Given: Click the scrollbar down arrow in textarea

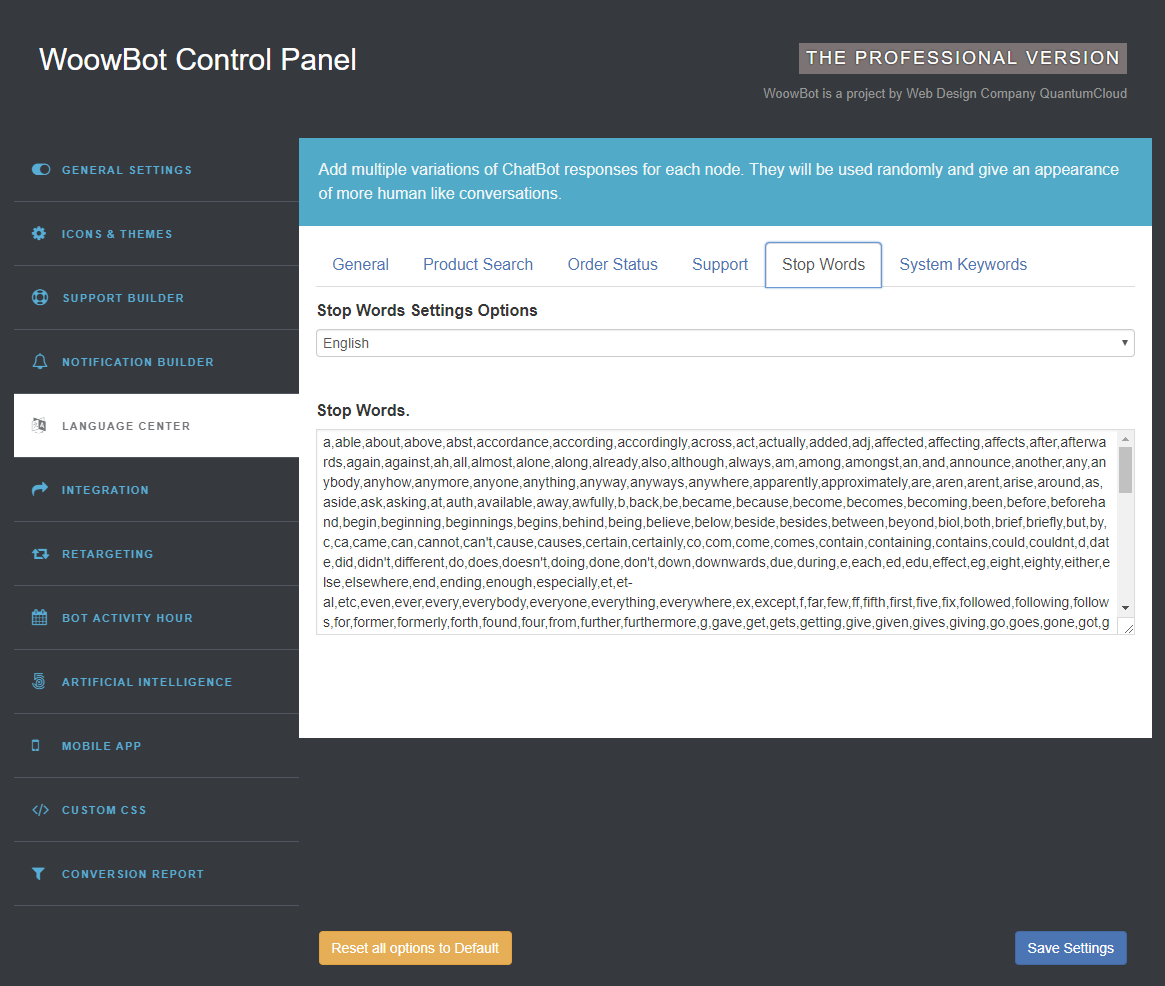Looking at the screenshot, I should pos(1126,608).
